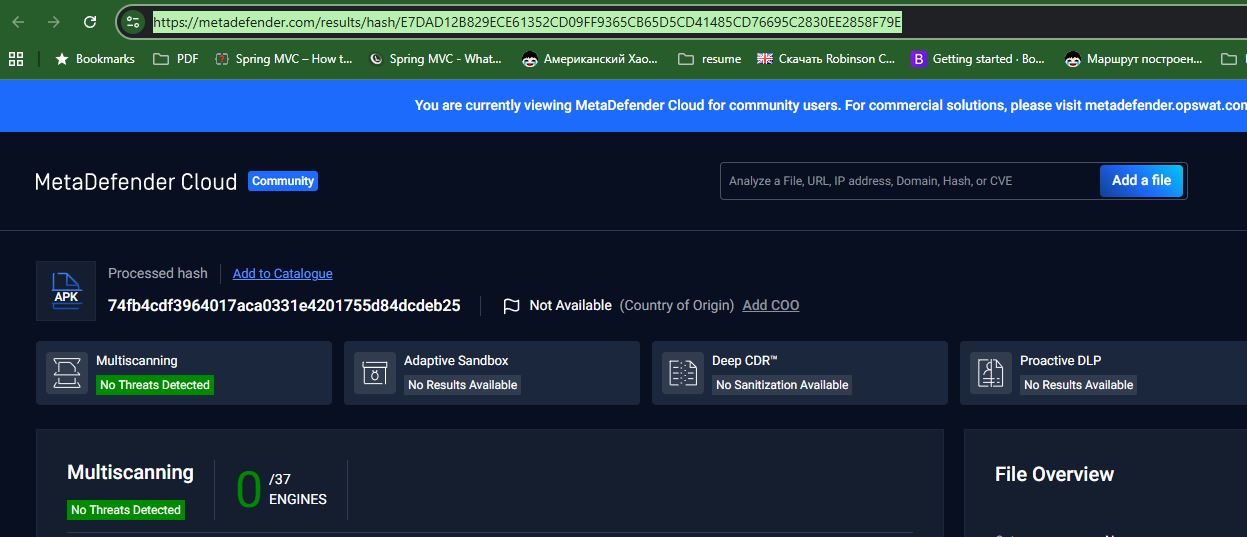
Task: Click the Adaptive Sandbox card icon
Action: [x=375, y=373]
